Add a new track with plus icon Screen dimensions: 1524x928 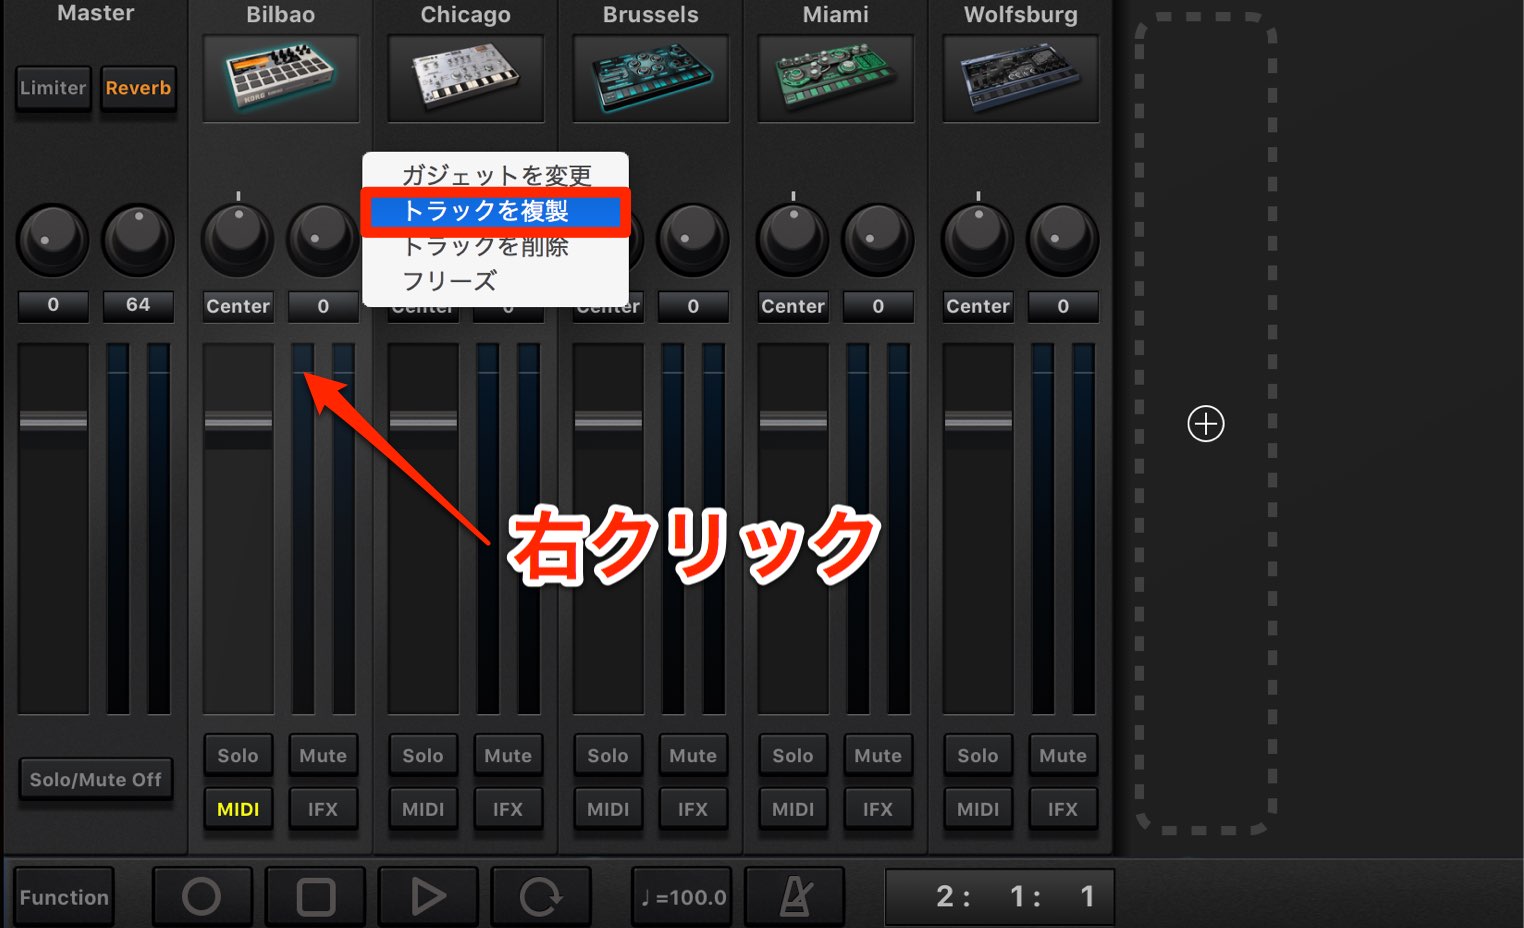[1205, 424]
